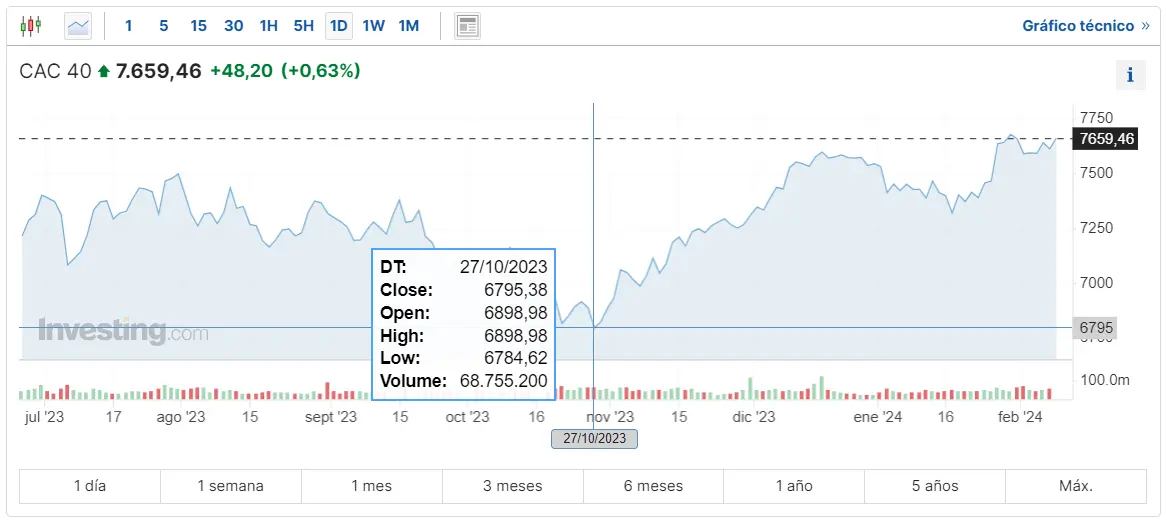Choose the 5H interval
This screenshot has width=1167, height=525.
304,26
